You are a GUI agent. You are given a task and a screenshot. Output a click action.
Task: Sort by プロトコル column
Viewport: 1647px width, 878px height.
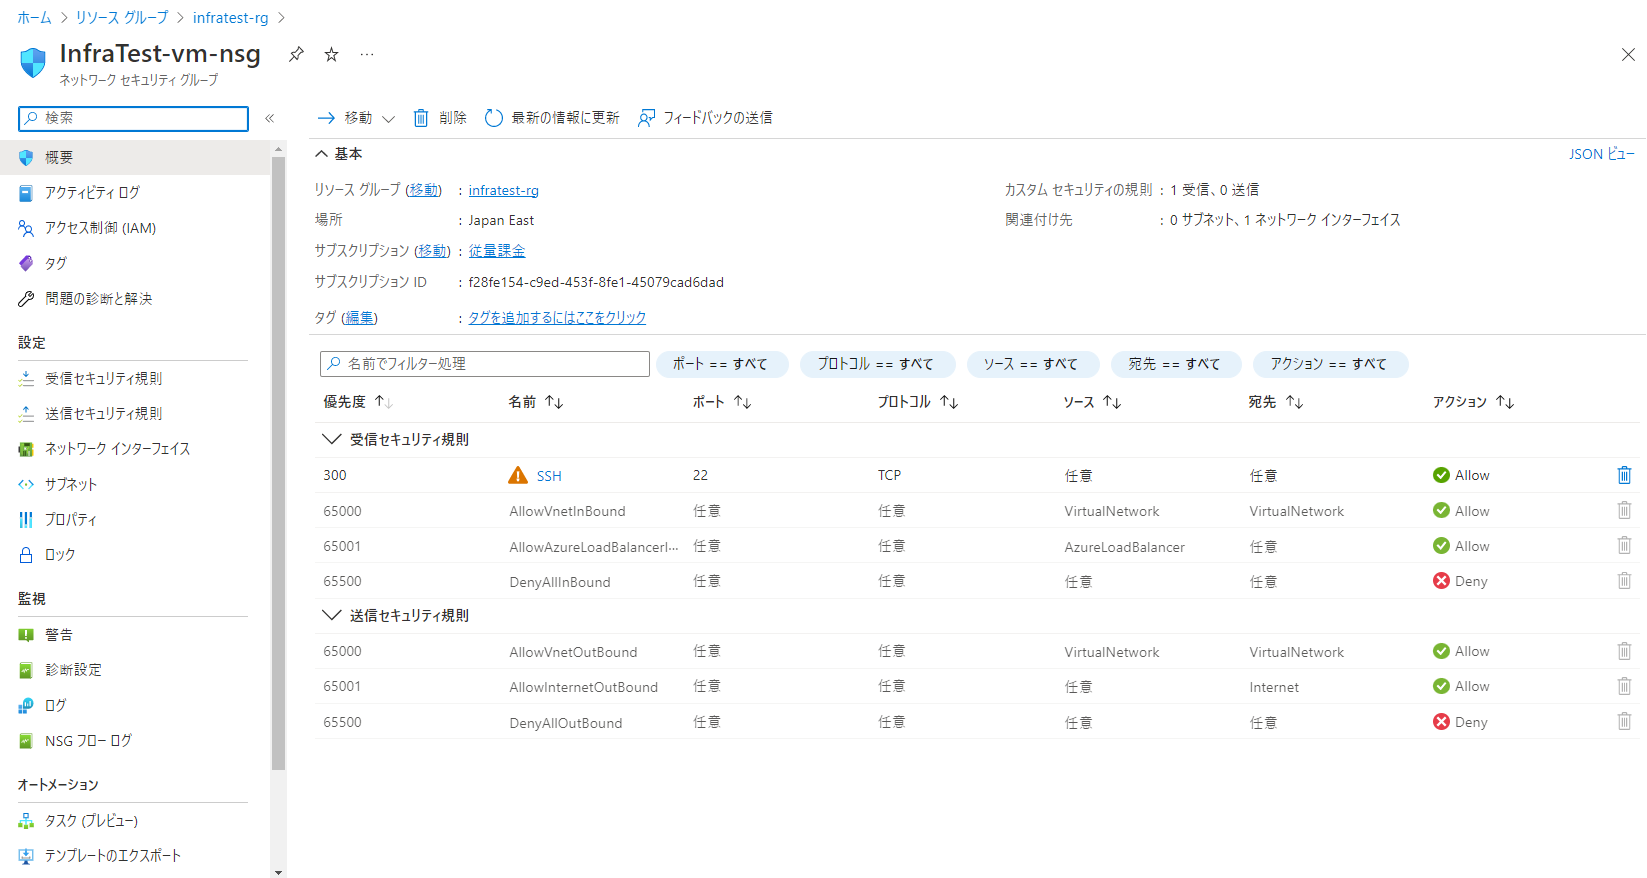click(x=918, y=402)
